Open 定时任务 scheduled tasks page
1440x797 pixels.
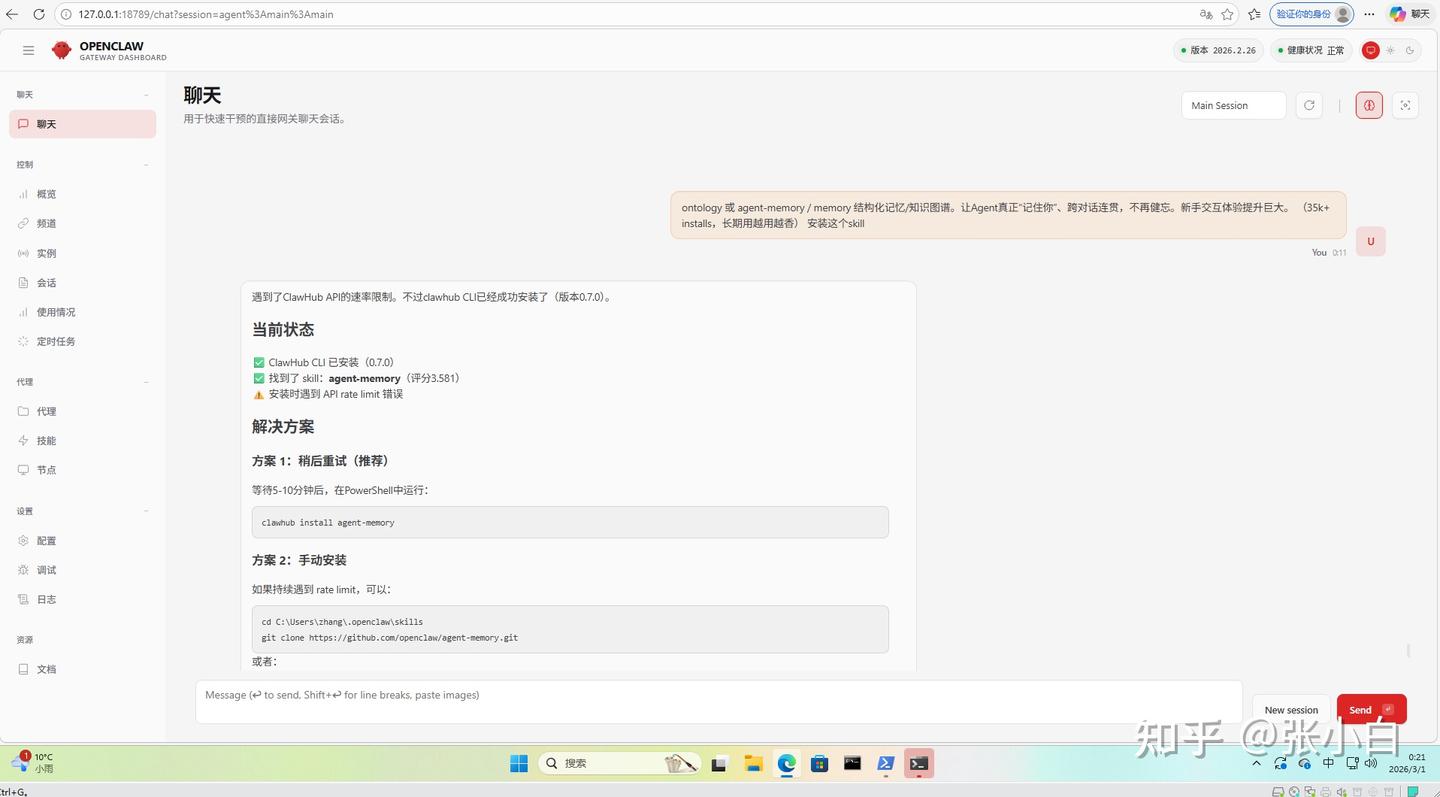pos(82,341)
